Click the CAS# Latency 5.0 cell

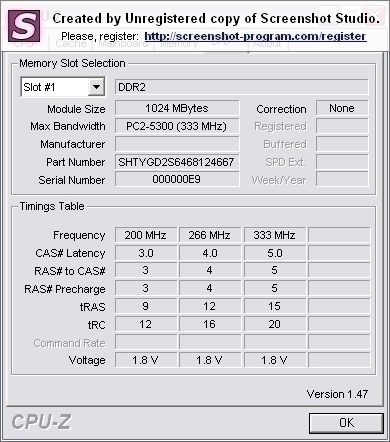point(275,253)
